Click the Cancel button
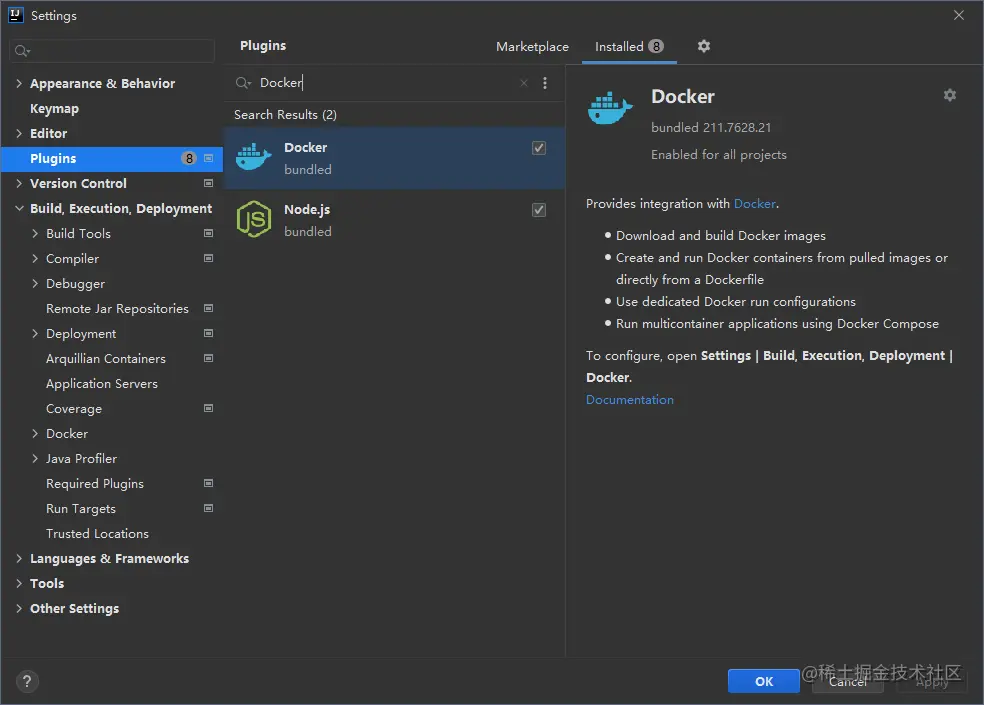The image size is (984, 705). (848, 681)
